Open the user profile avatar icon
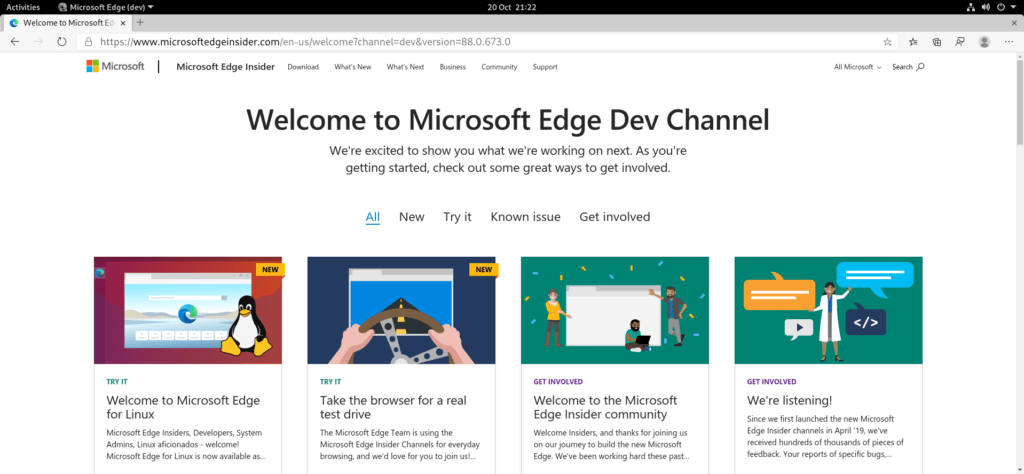This screenshot has width=1024, height=474. coord(985,42)
